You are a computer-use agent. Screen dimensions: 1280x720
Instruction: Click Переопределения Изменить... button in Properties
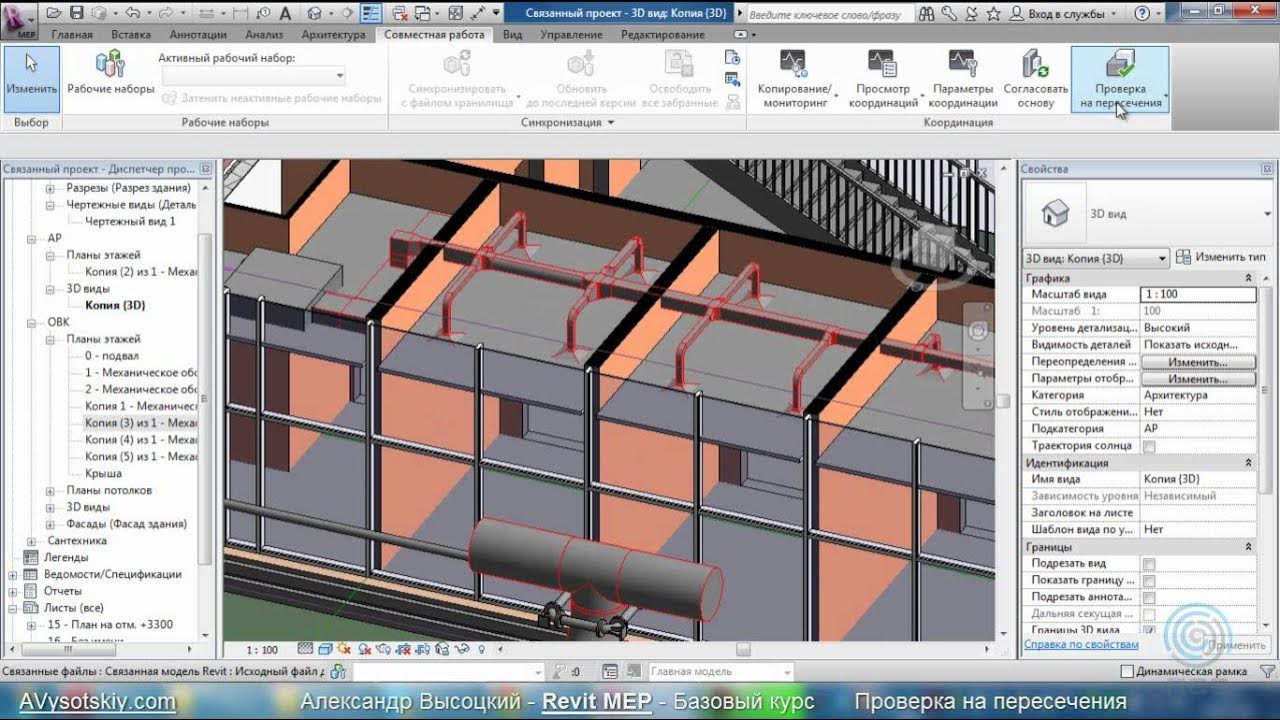coord(1198,362)
